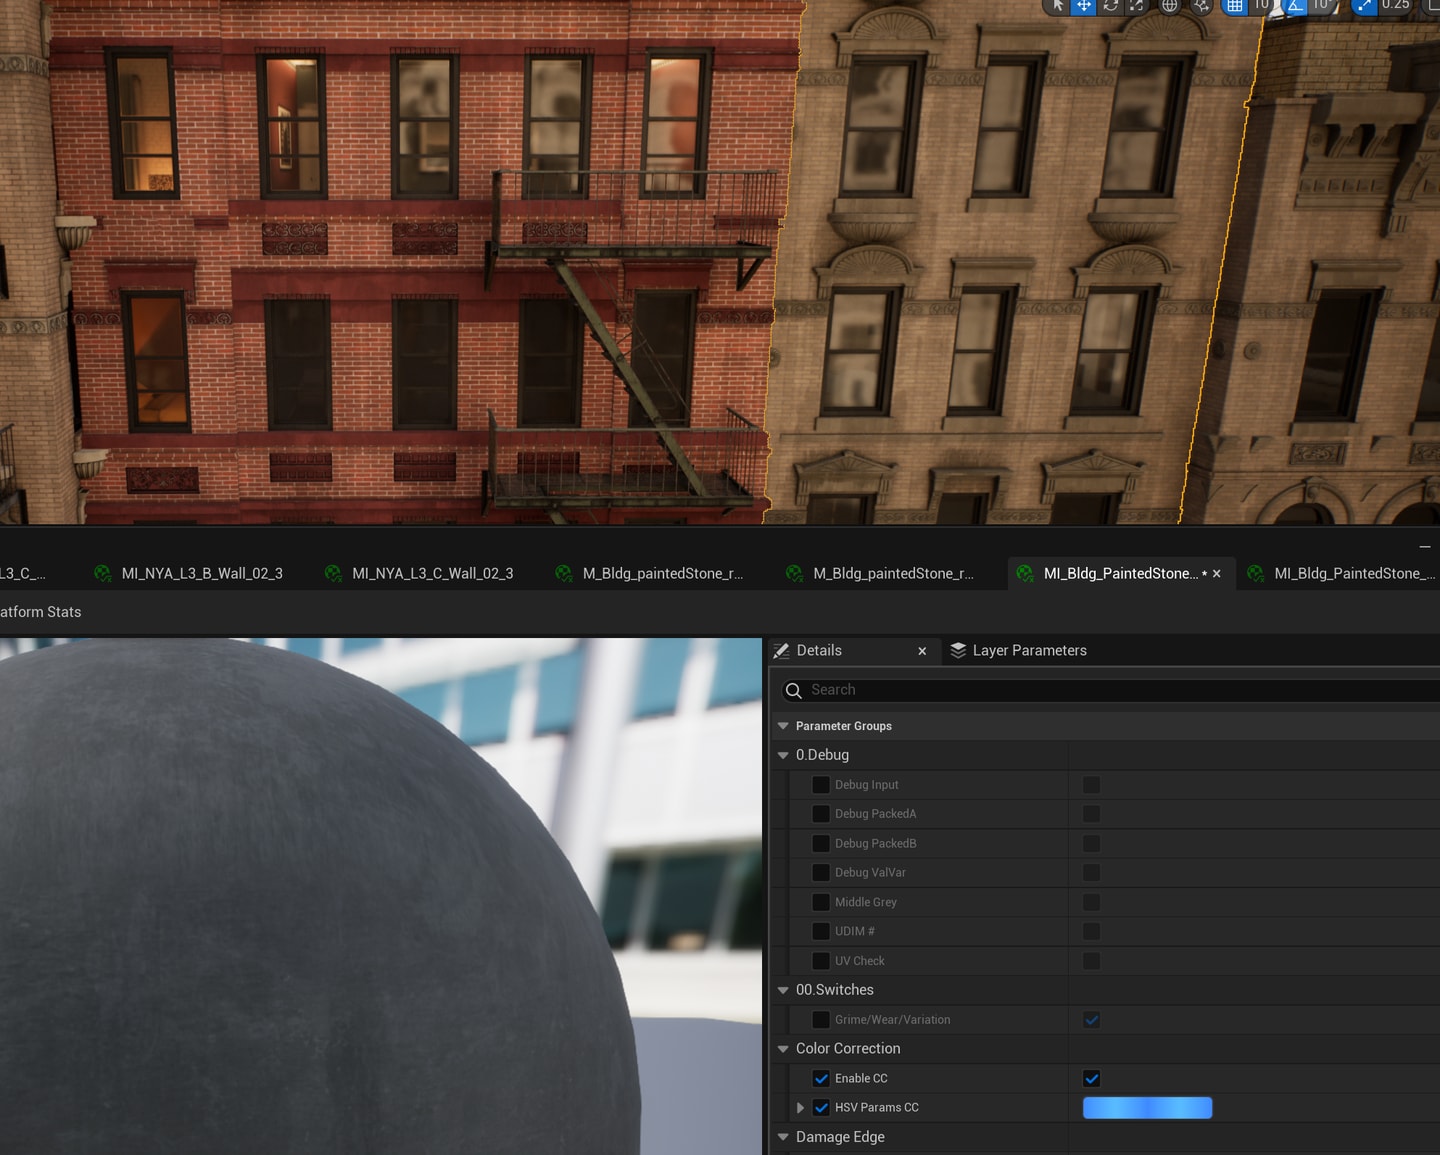Toggle grid snapping icon

(x=1235, y=5)
